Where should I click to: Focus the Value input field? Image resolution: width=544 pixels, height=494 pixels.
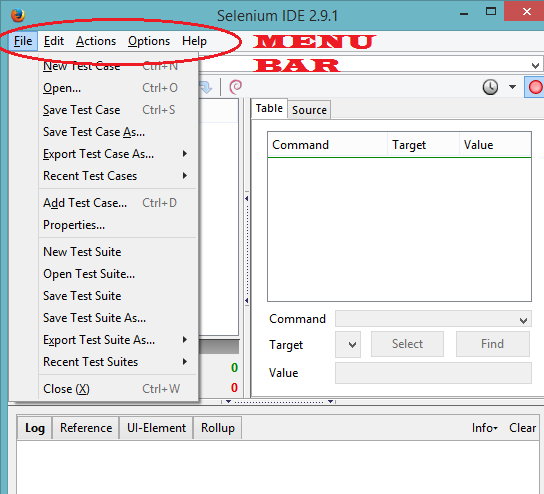pyautogui.click(x=433, y=373)
